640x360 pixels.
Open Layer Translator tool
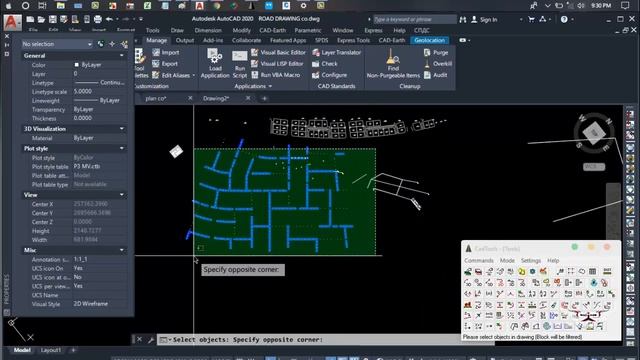pos(337,52)
